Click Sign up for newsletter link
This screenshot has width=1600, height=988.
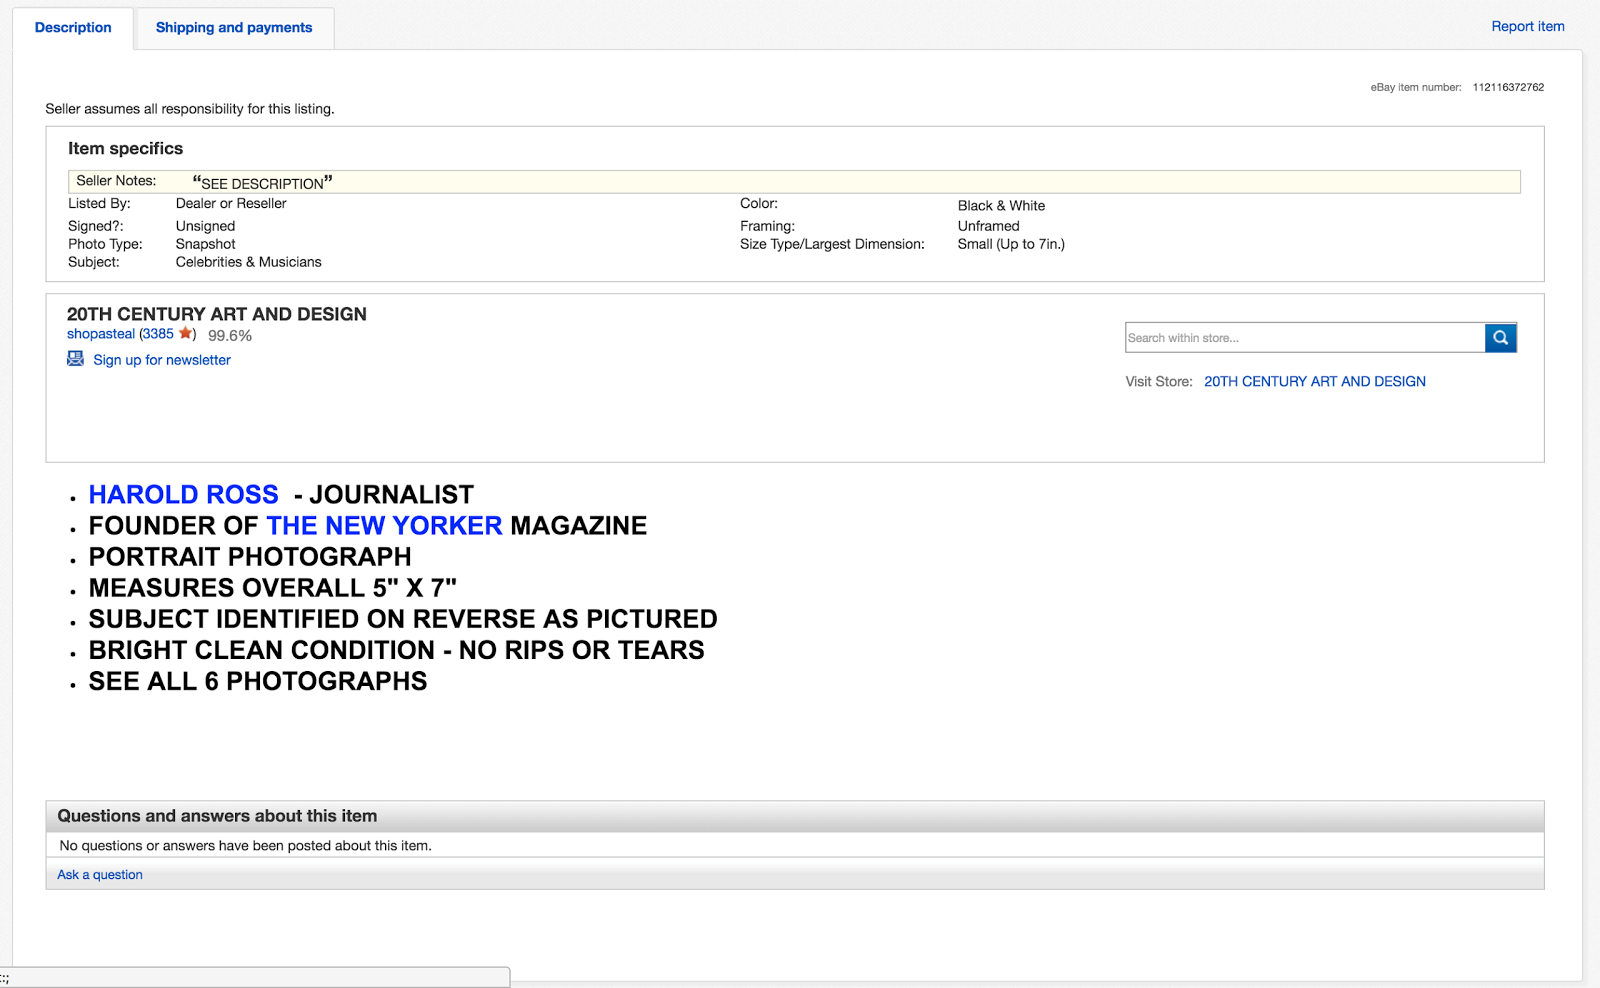click(x=162, y=360)
